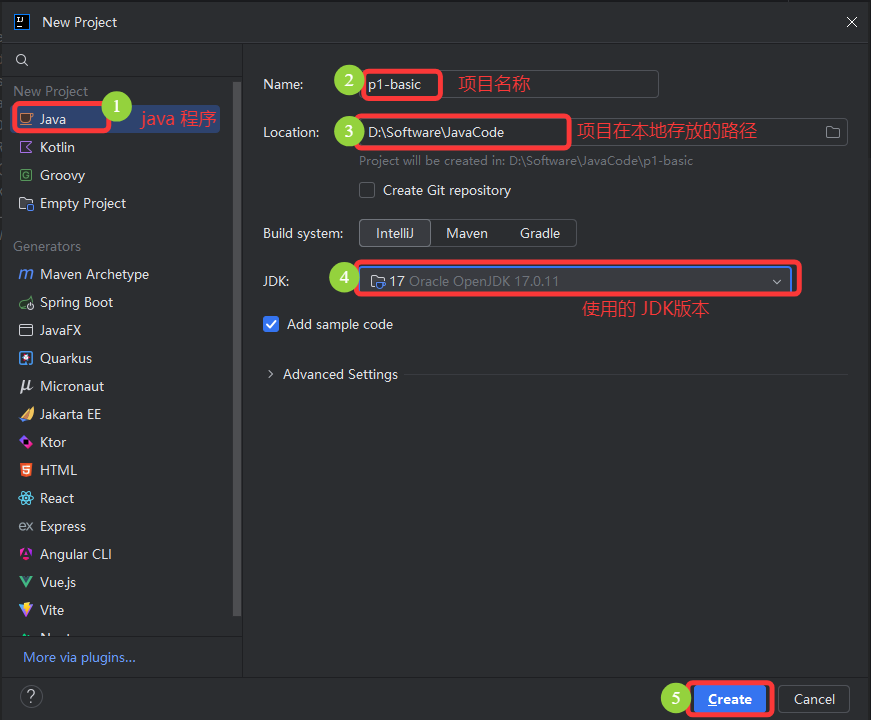Choose the Vue.js generator icon

[26, 582]
